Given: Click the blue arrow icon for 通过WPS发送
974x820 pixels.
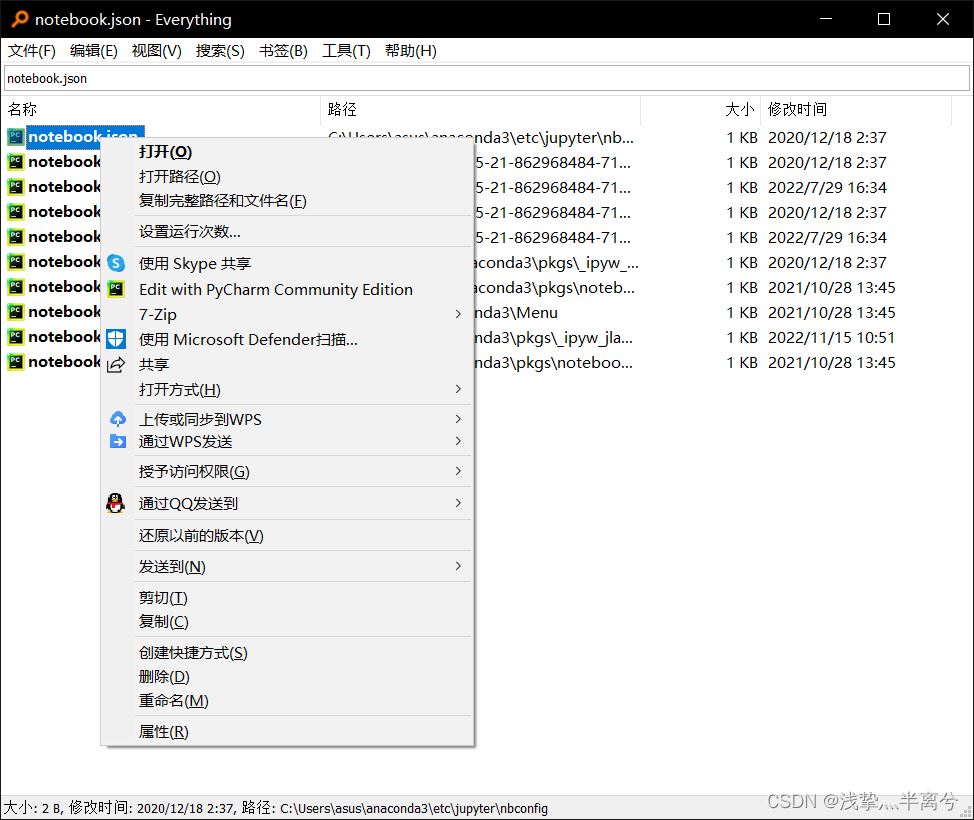Looking at the screenshot, I should click(117, 441).
